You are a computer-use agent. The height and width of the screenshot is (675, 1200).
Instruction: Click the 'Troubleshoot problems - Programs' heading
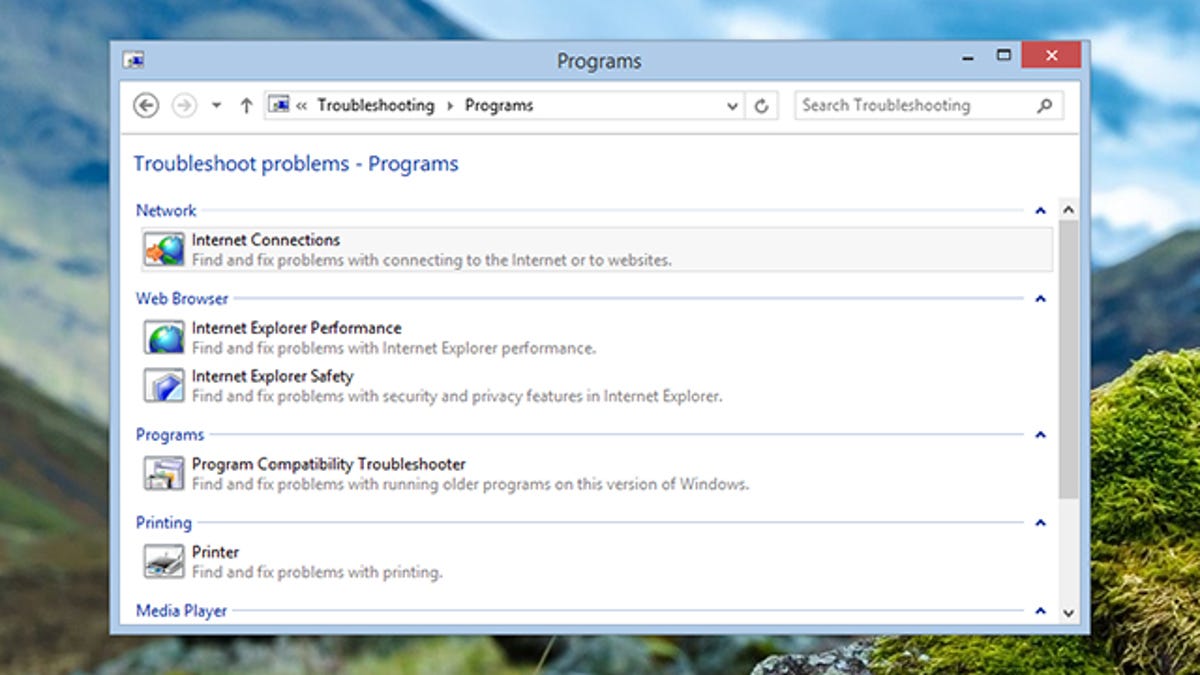tap(296, 164)
